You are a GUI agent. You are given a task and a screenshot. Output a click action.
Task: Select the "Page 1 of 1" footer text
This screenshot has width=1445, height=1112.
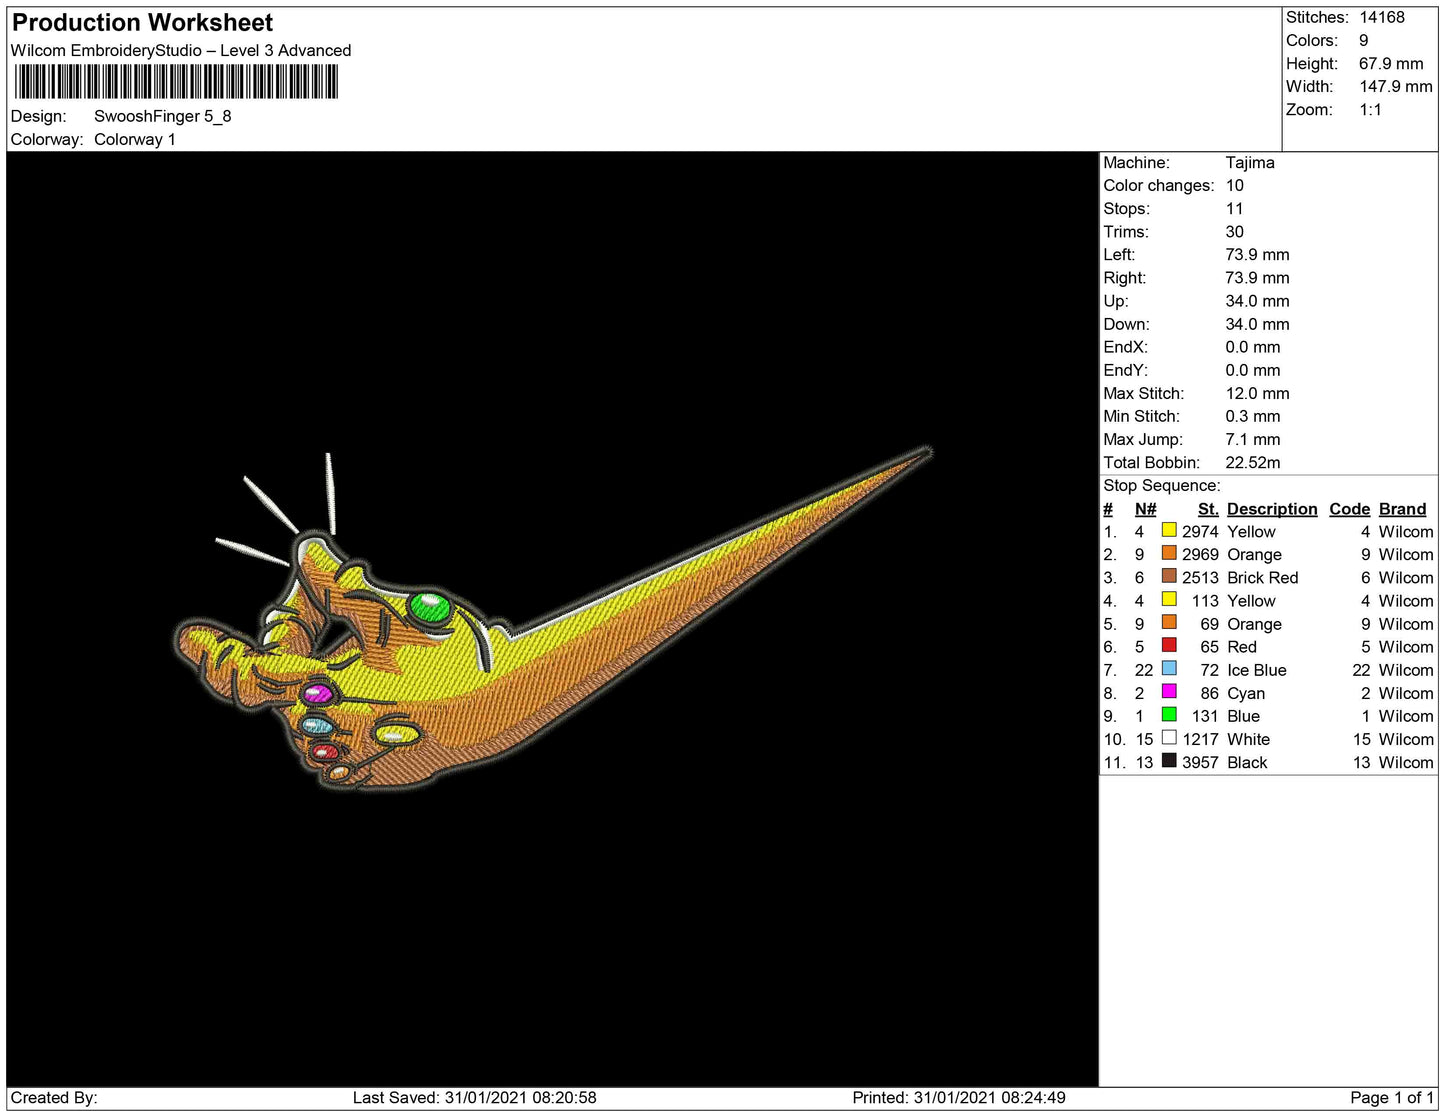pyautogui.click(x=1392, y=1097)
